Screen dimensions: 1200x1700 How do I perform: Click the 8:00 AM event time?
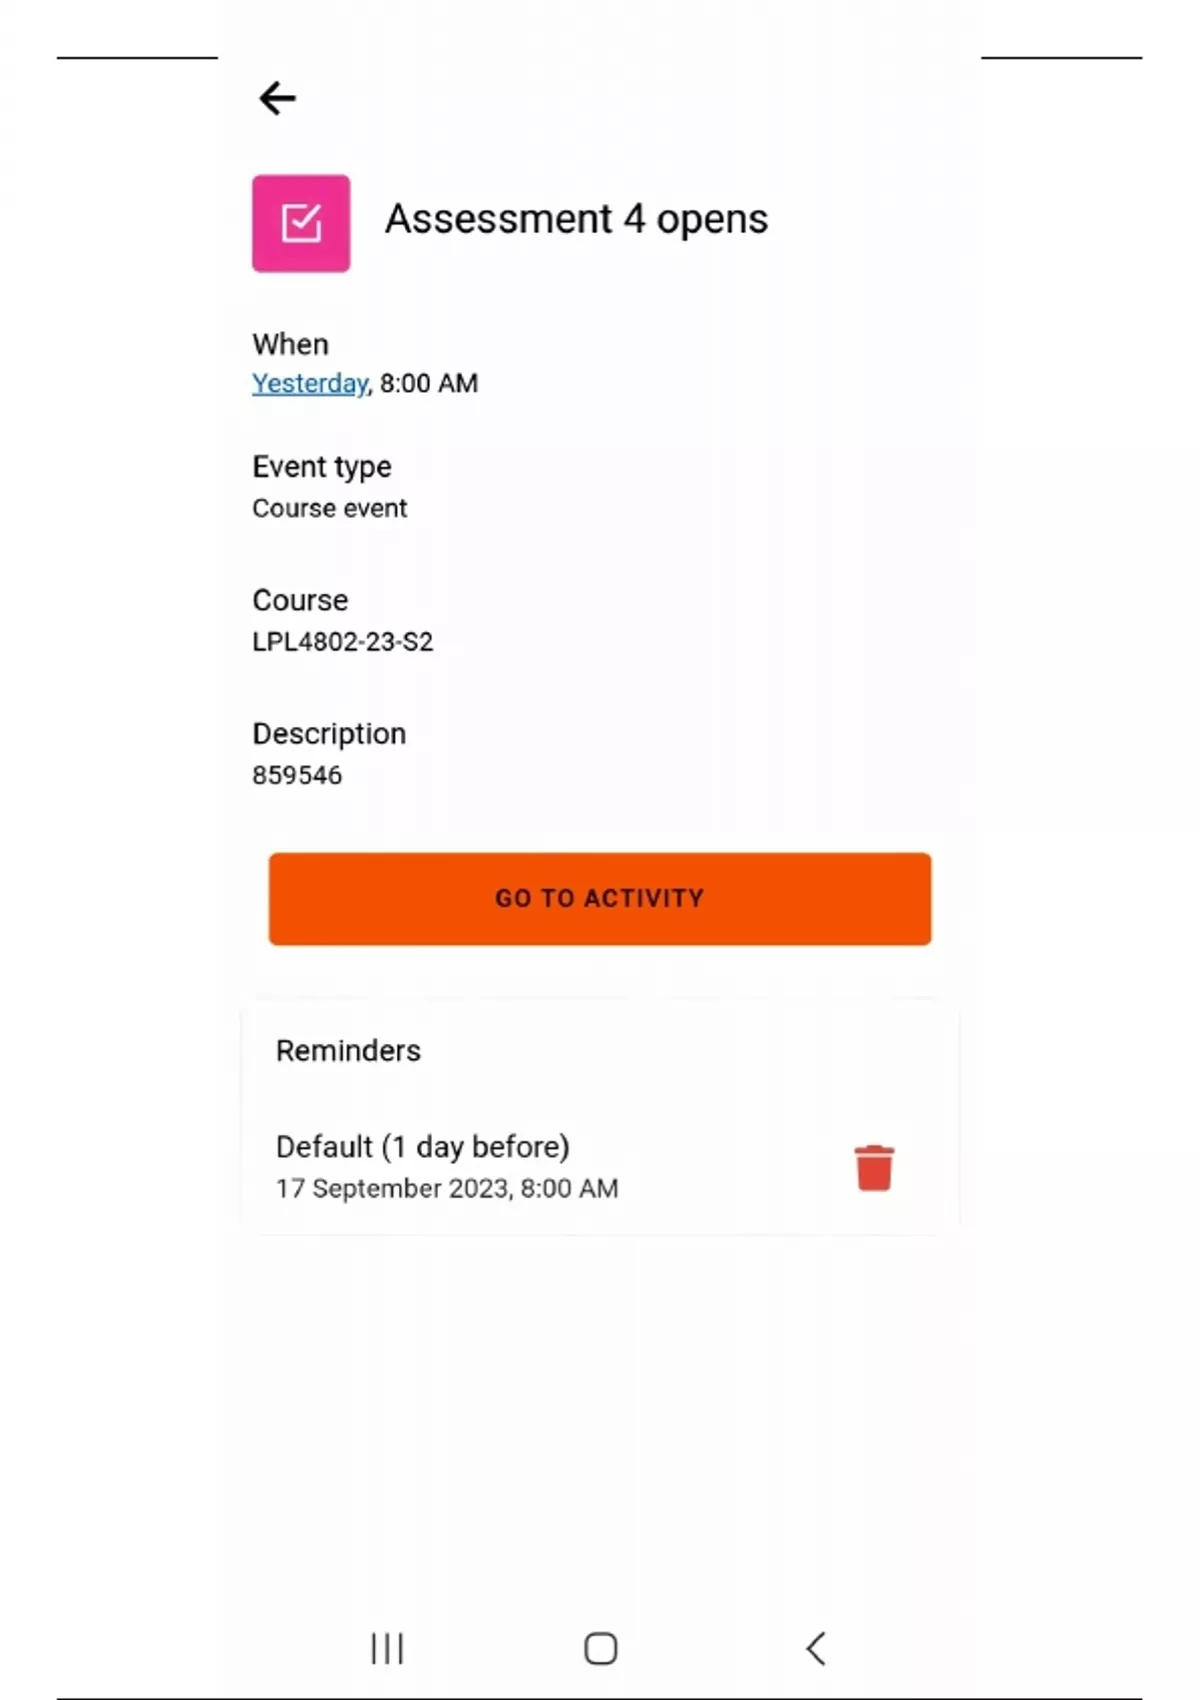click(429, 383)
